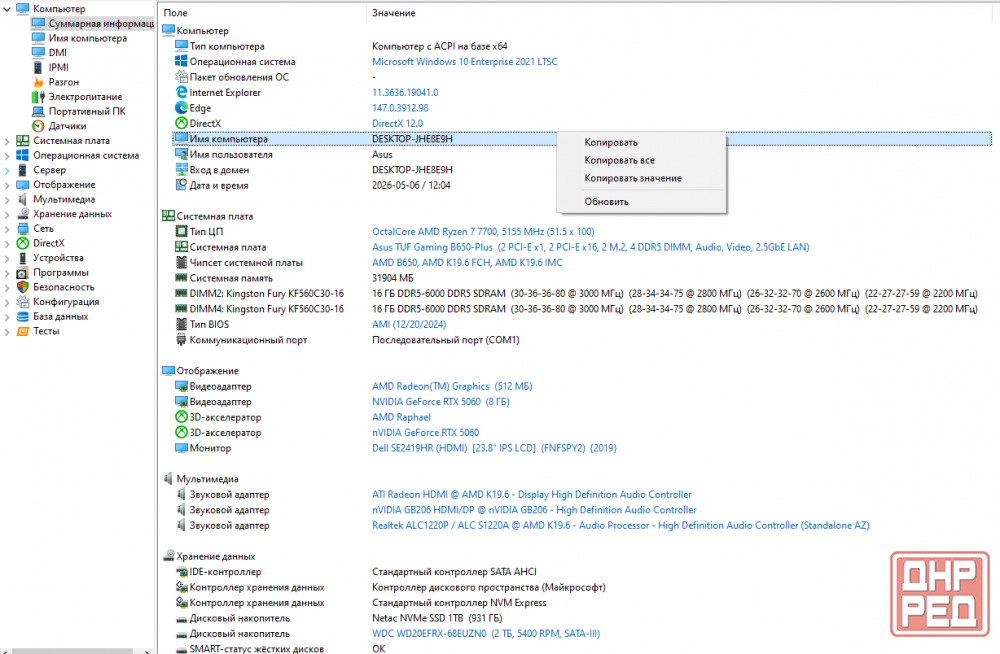This screenshot has height=654, width=1000.
Task: Select Суммарная информация in the tree
Action: point(101,24)
